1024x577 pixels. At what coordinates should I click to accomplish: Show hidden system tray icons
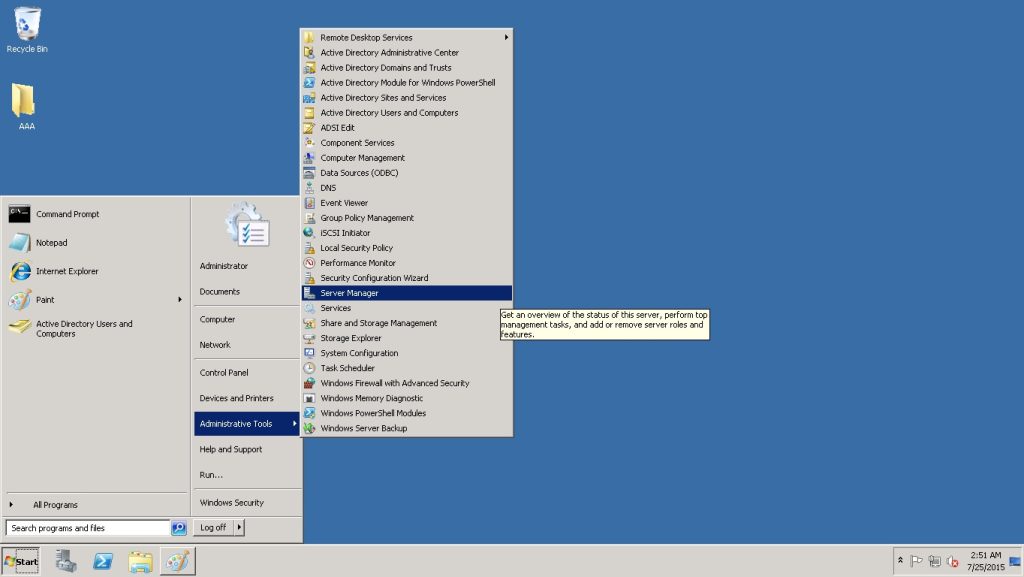(x=900, y=561)
